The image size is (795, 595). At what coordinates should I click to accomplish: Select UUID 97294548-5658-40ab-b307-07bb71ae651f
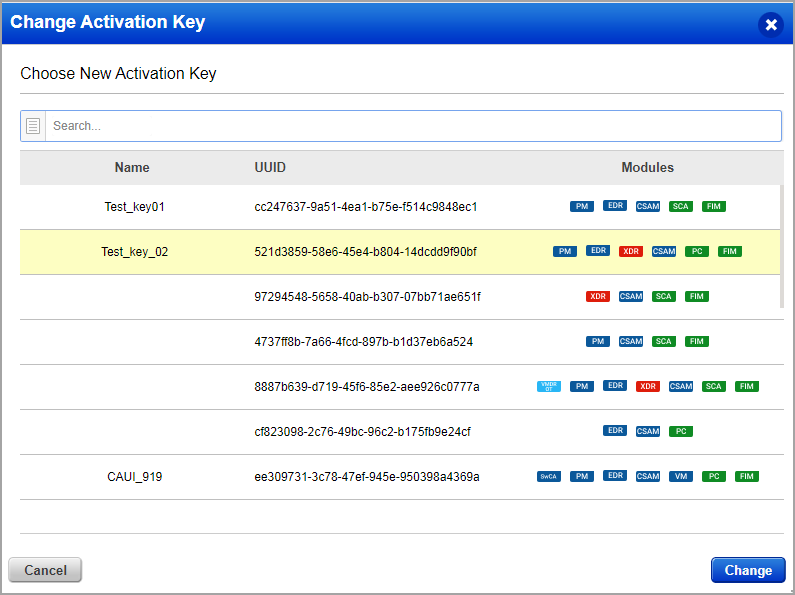(368, 297)
